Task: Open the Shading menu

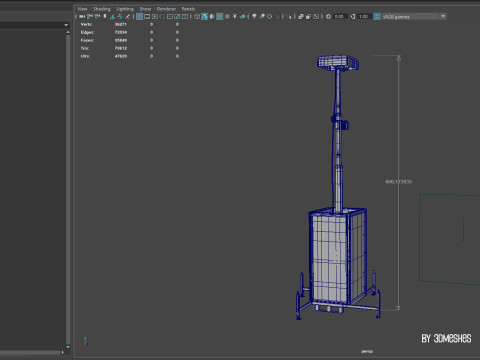Action: 102,9
